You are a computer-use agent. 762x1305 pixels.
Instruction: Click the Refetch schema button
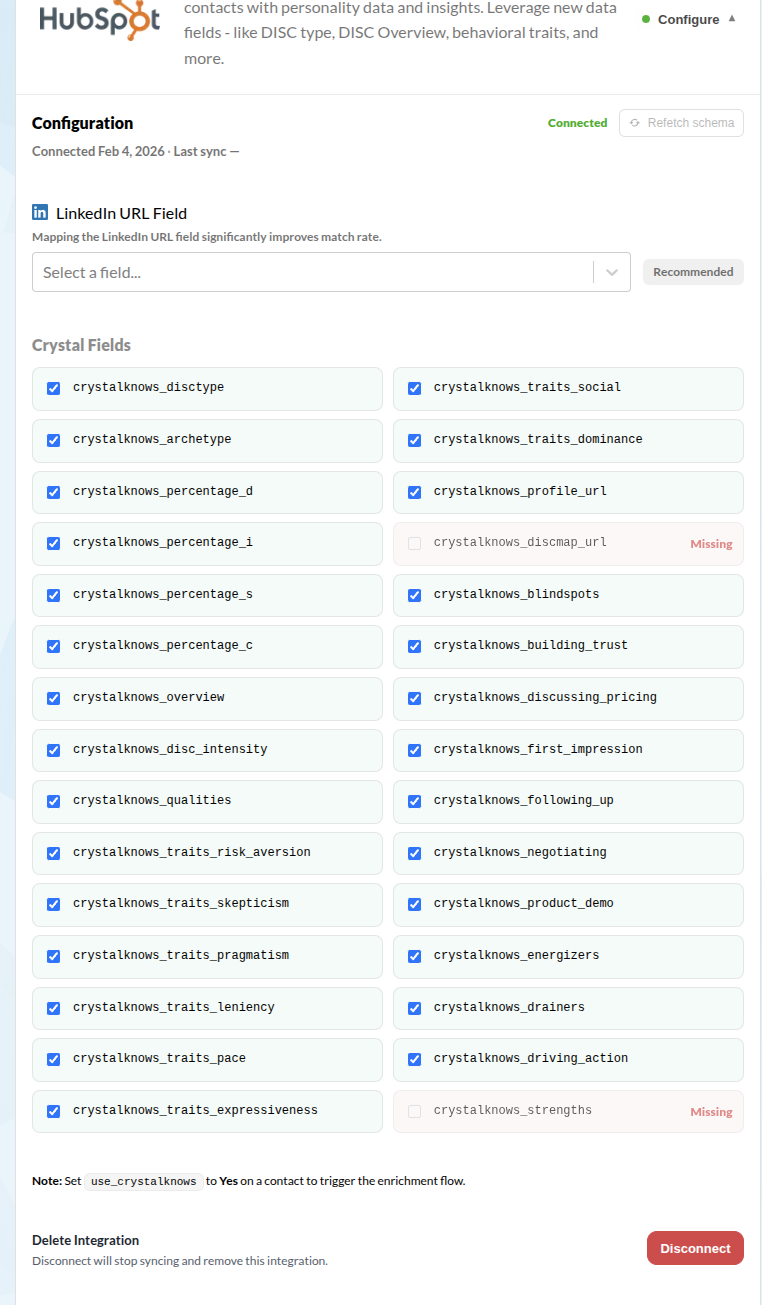click(681, 123)
